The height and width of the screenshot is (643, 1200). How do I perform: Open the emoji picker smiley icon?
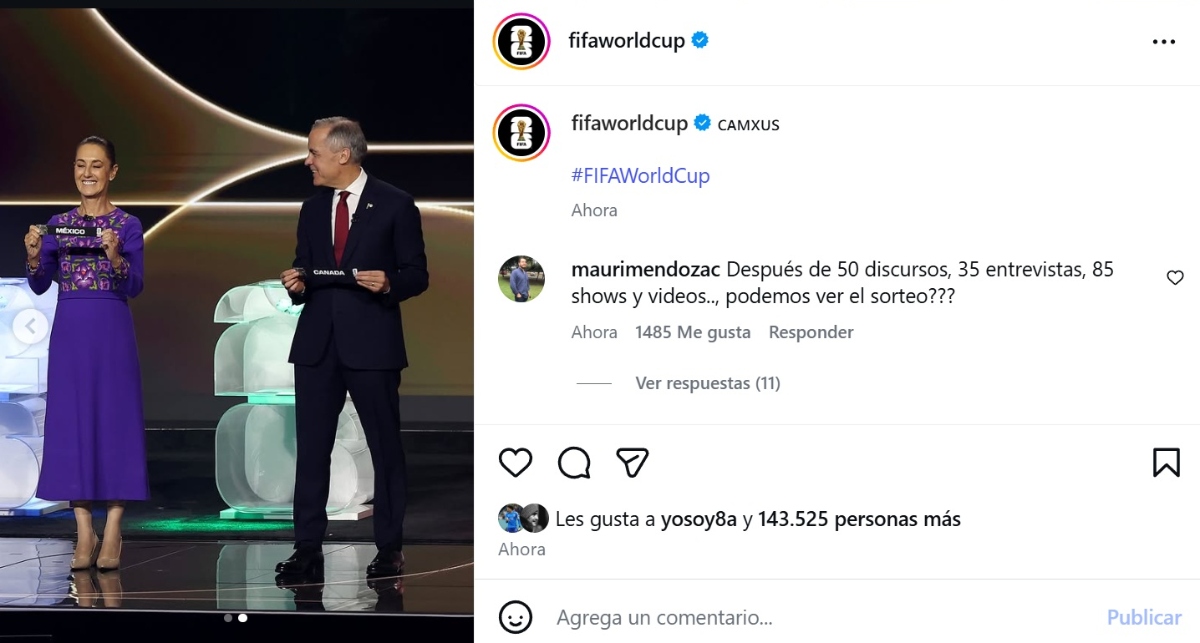pos(515,617)
